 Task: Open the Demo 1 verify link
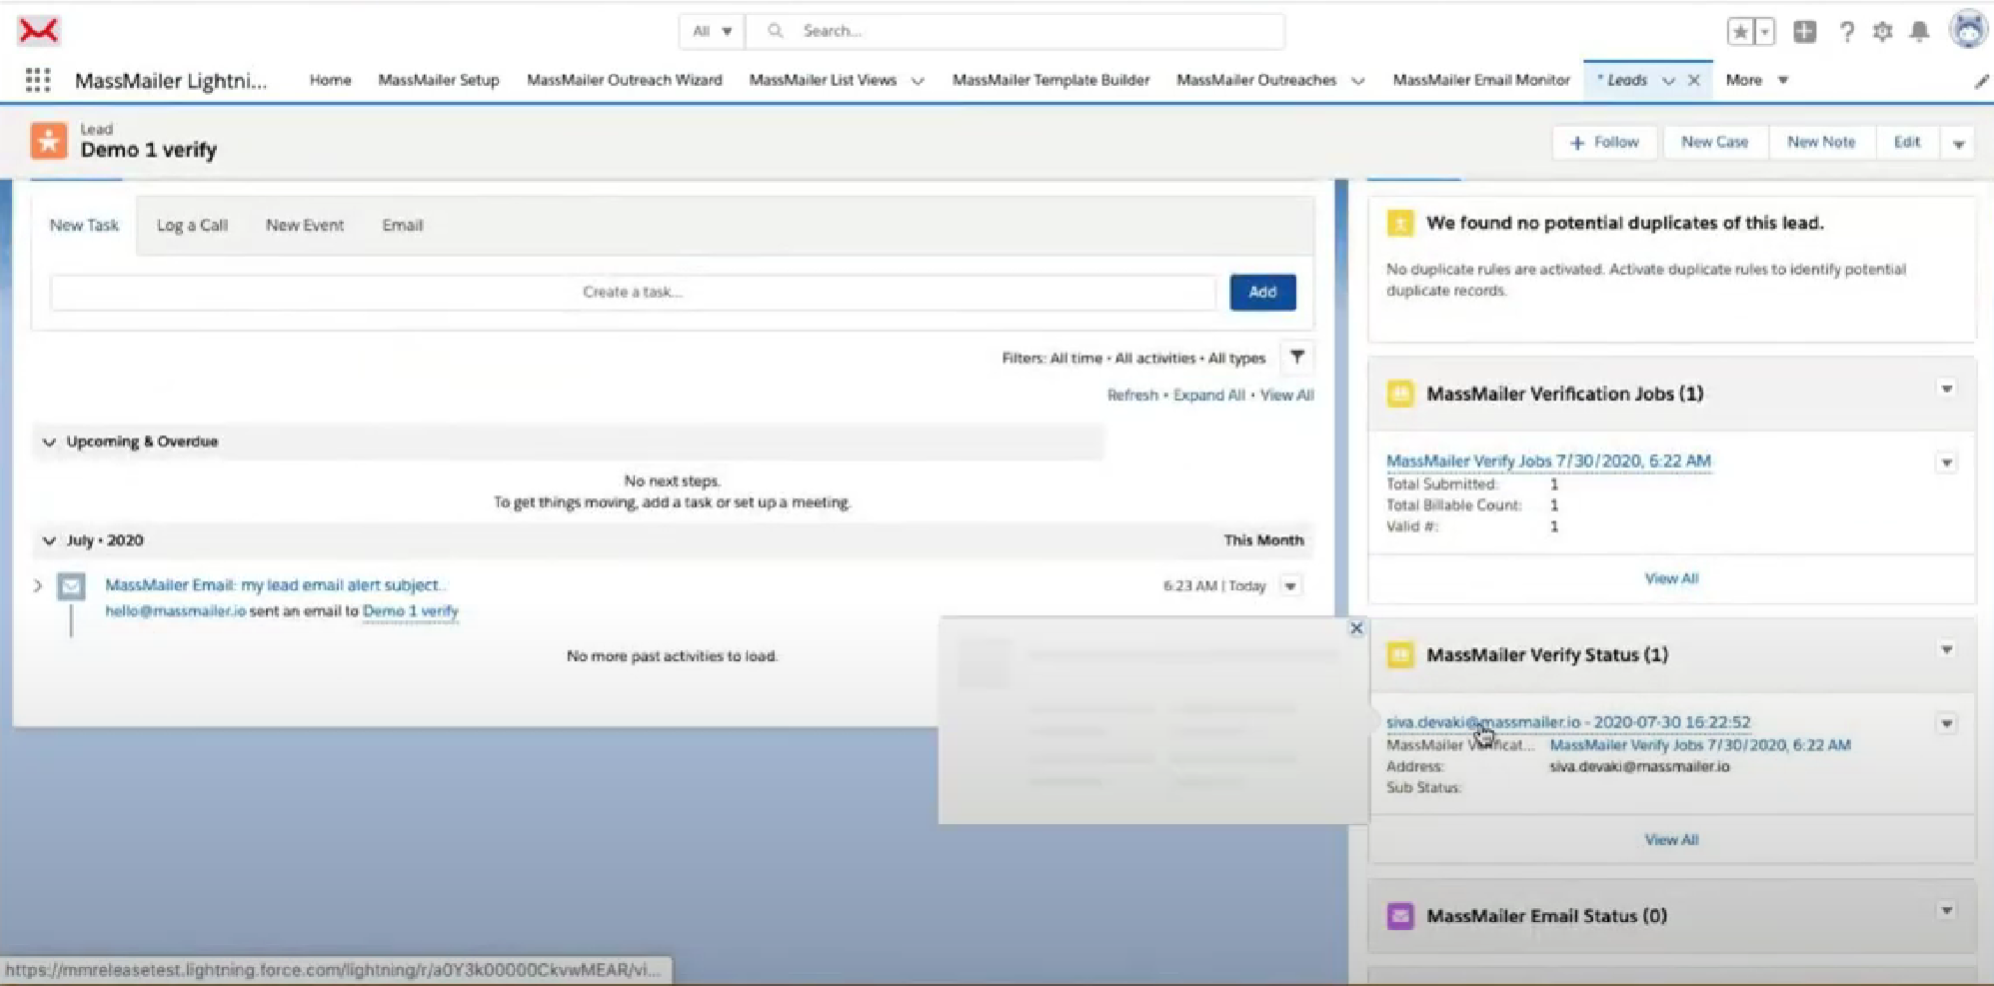coord(410,611)
